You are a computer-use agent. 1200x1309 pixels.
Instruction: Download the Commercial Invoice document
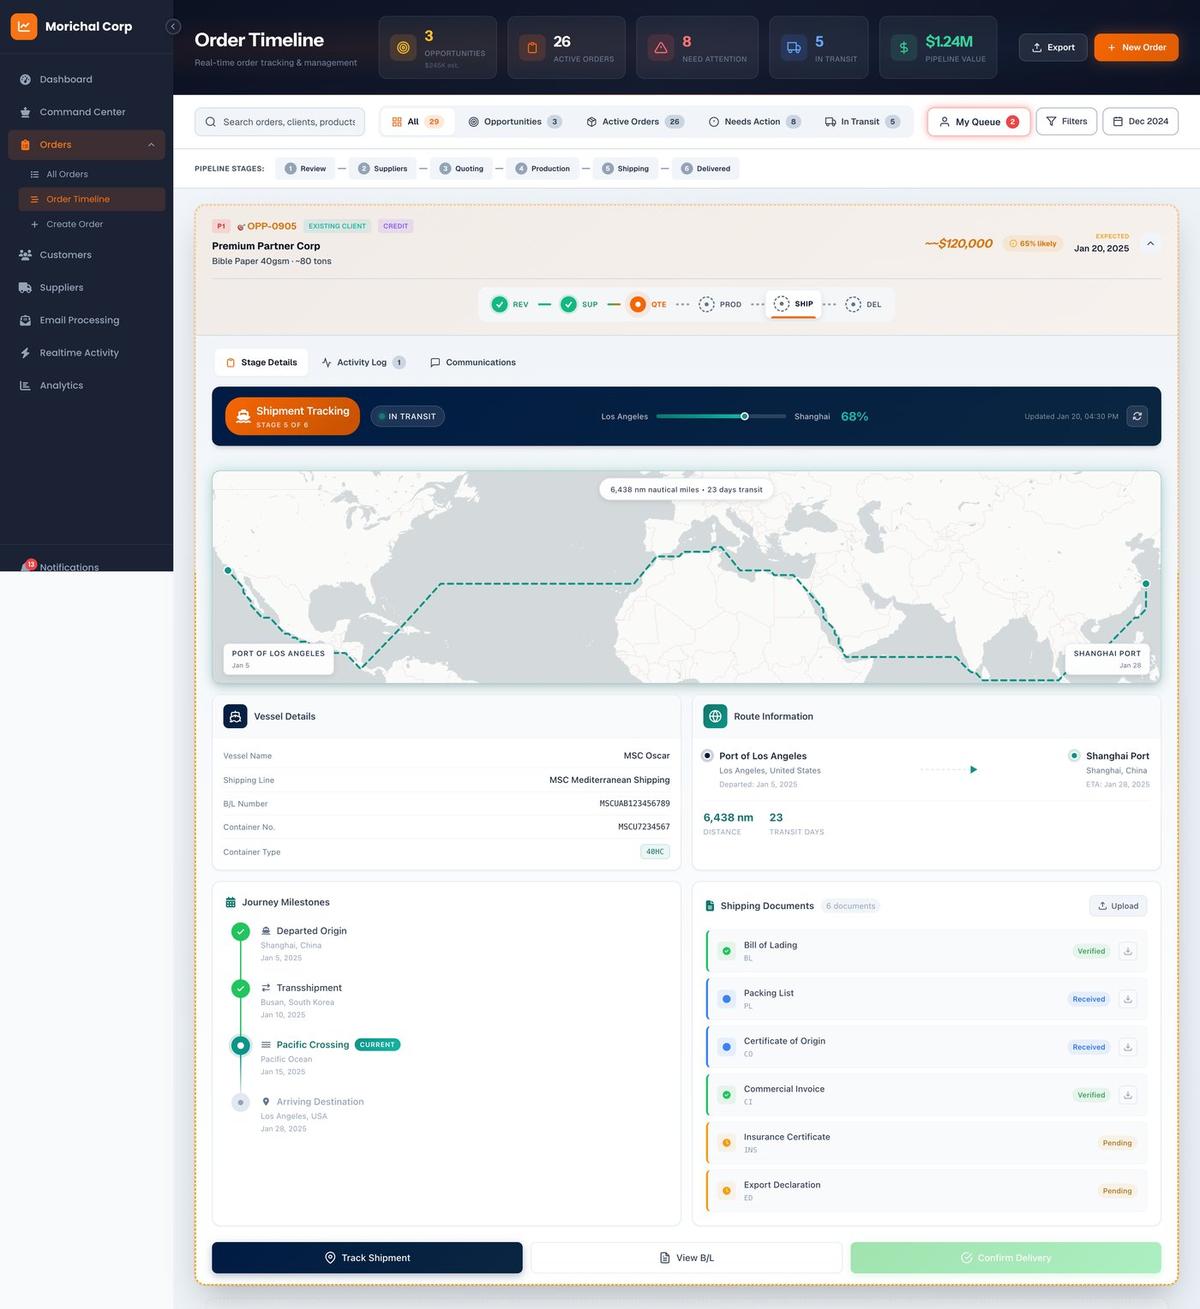point(1128,1095)
